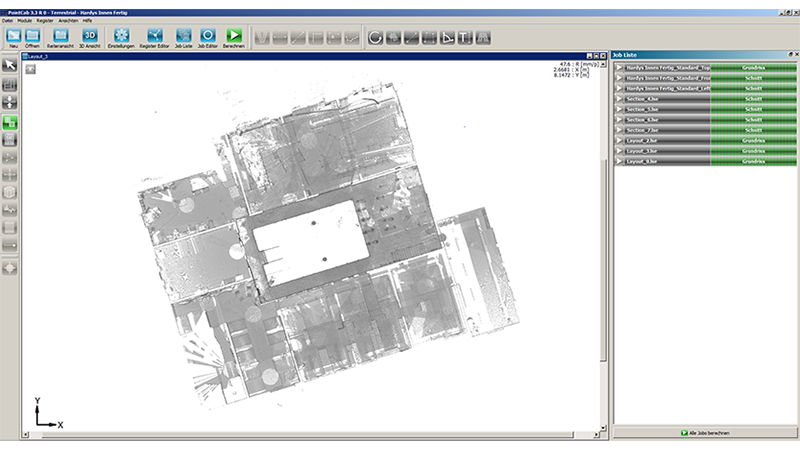Viewport: 800px width, 450px height.
Task: Select the angle measurement tool
Action: pyautogui.click(x=447, y=37)
